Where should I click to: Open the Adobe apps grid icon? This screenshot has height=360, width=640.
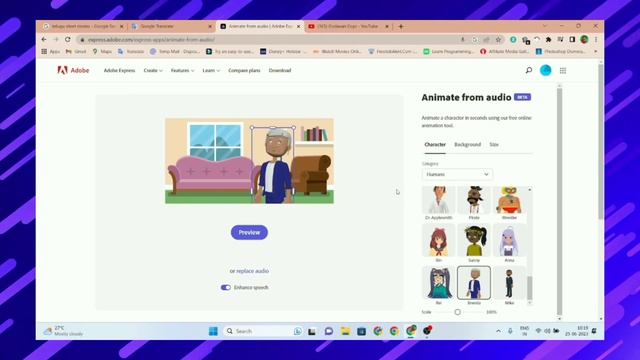[563, 71]
